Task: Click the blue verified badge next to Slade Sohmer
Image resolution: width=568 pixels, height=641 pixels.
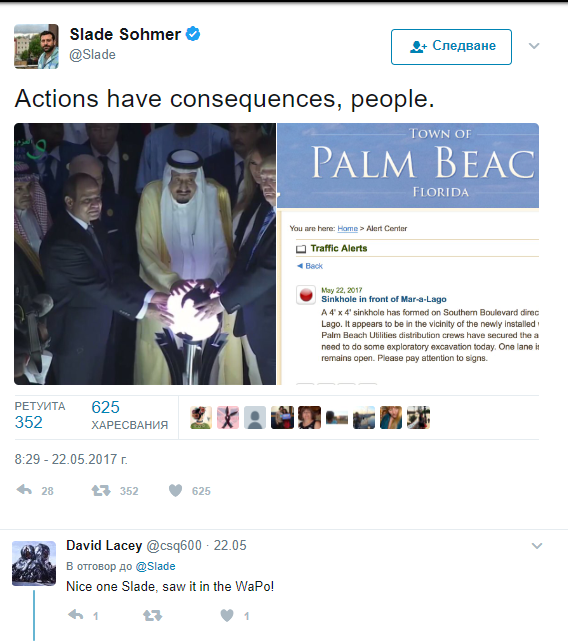Action: [x=193, y=34]
